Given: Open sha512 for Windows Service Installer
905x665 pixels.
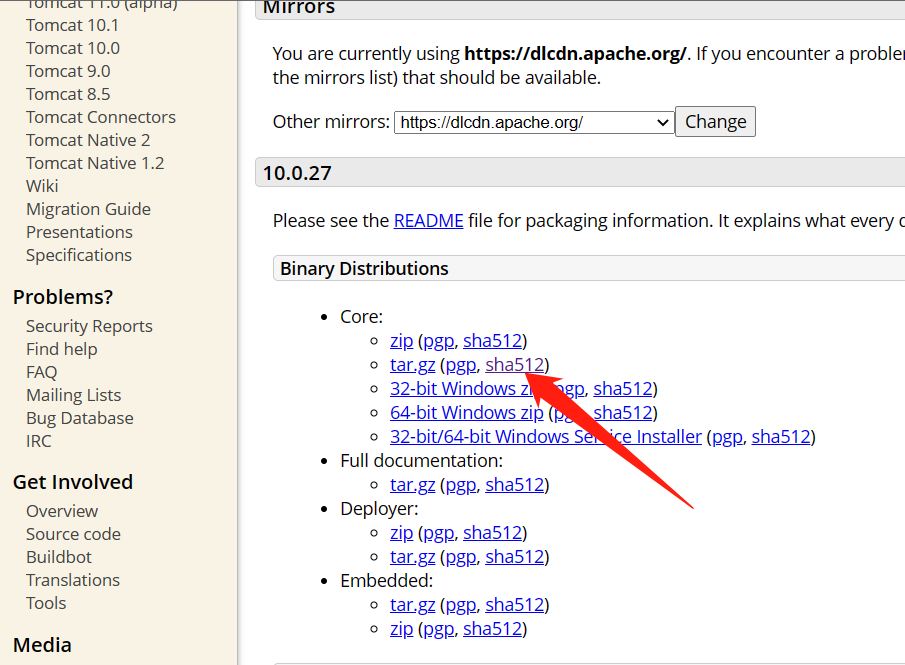Looking at the screenshot, I should [781, 437].
